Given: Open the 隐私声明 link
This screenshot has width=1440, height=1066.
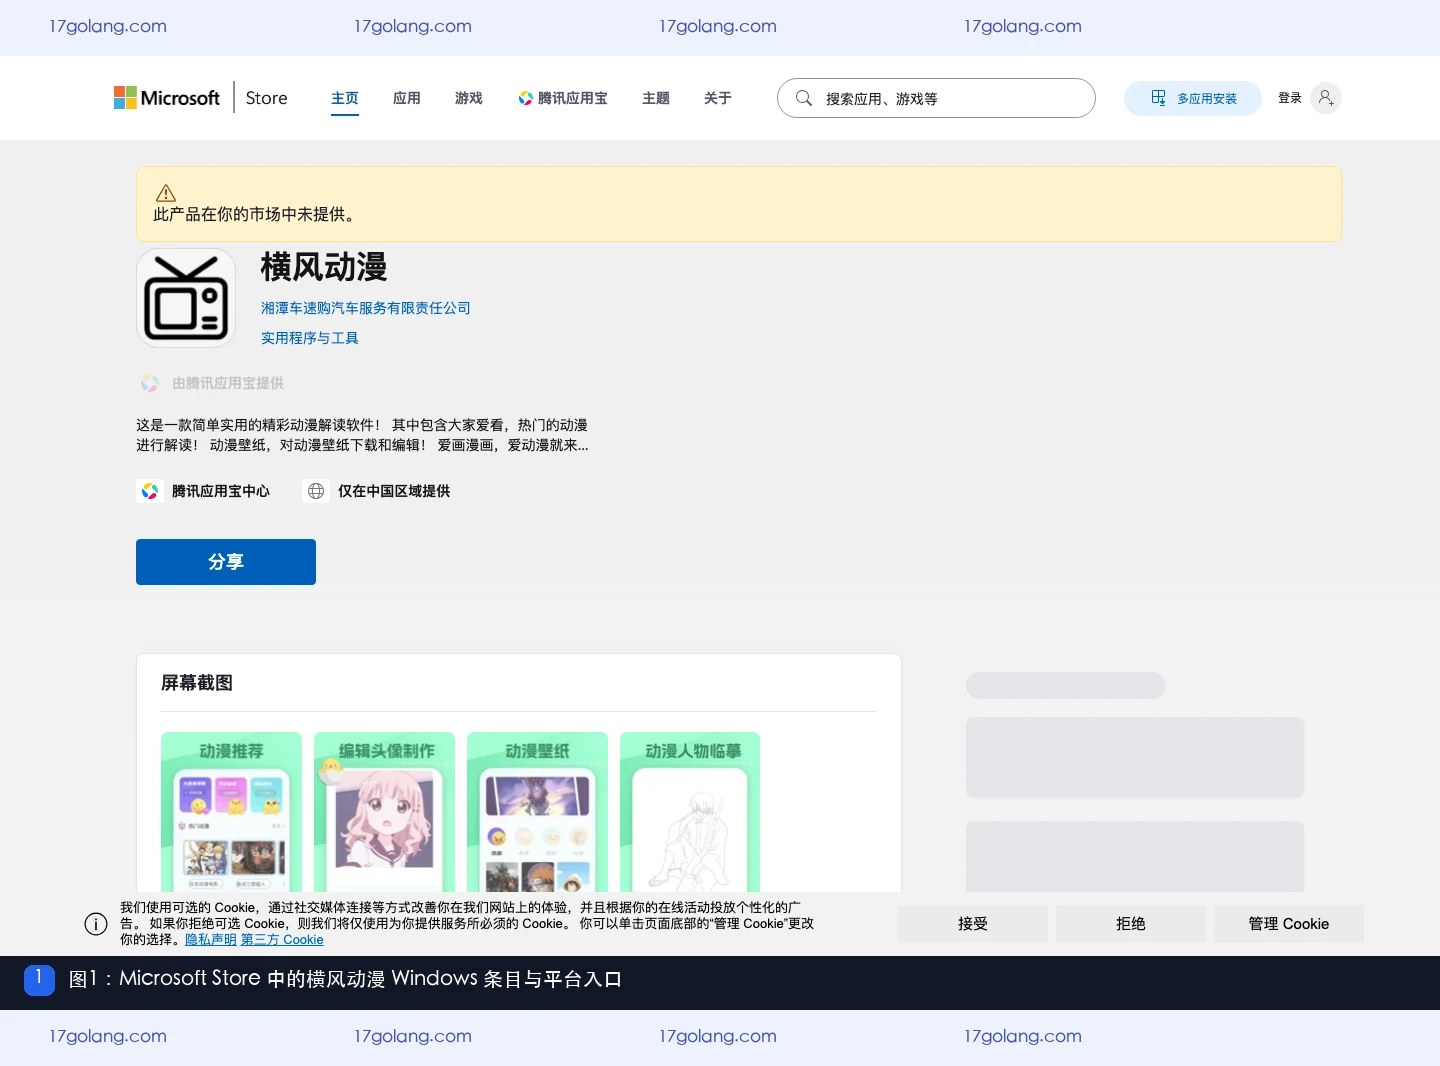Looking at the screenshot, I should [x=211, y=940].
